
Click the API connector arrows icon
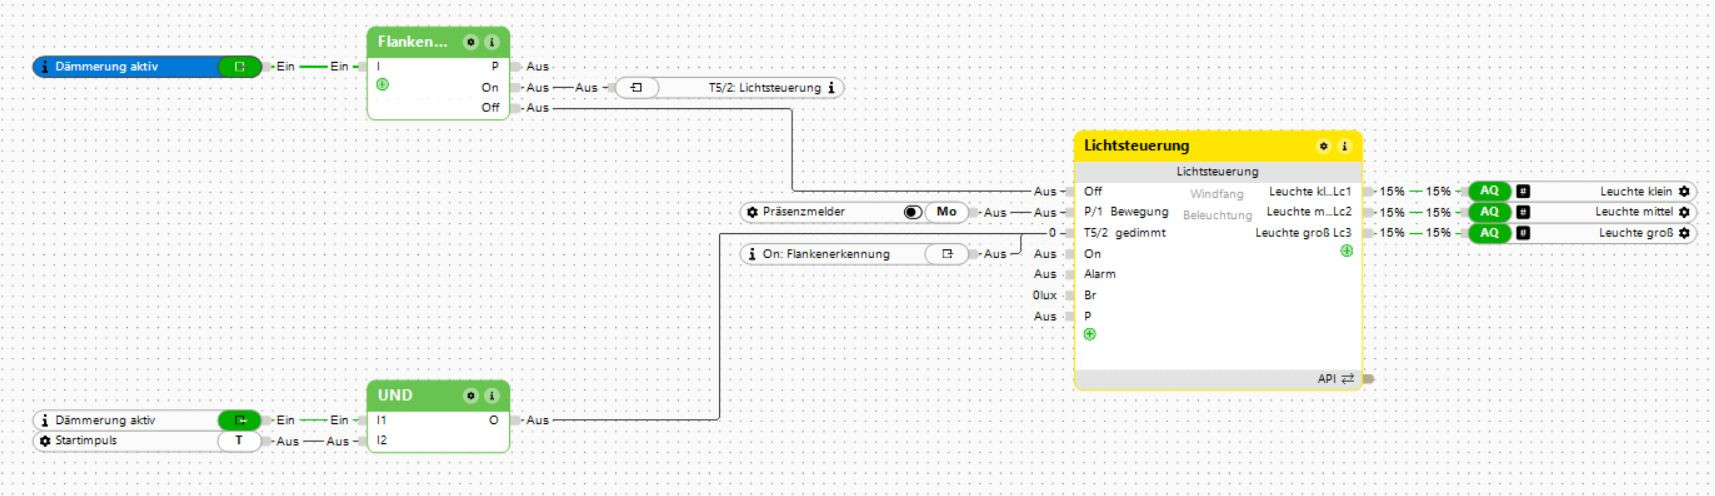(1347, 379)
